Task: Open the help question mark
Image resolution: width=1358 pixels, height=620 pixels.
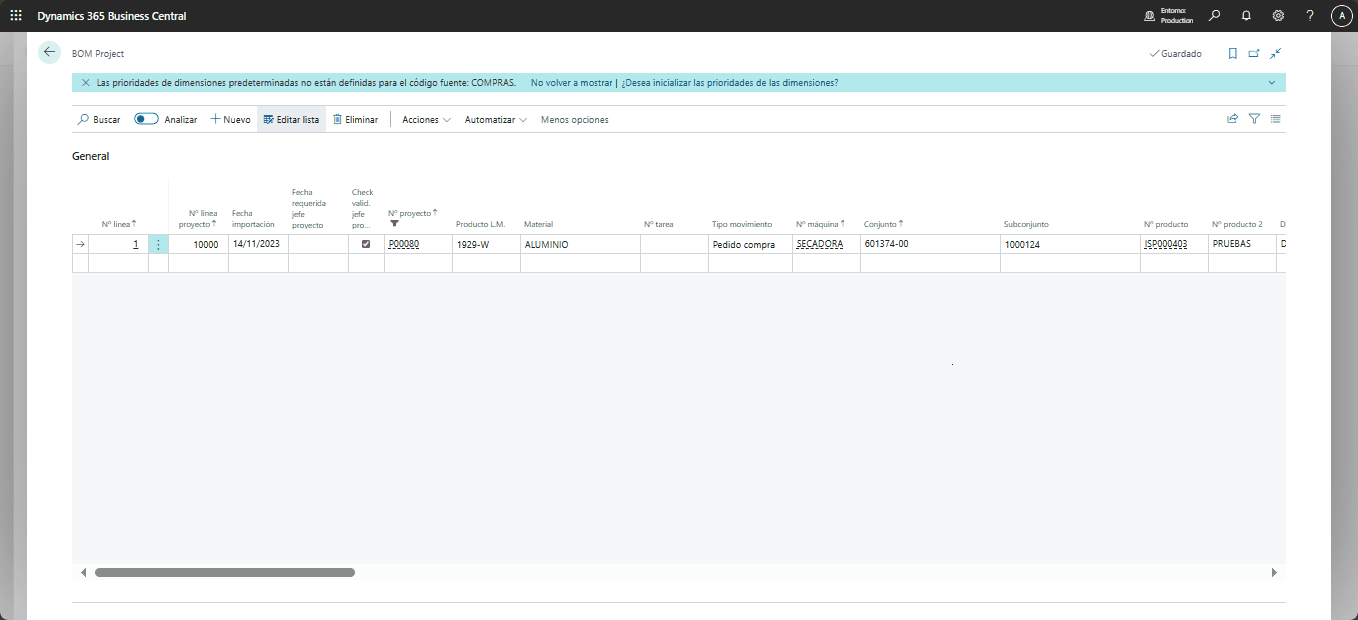Action: click(1310, 16)
